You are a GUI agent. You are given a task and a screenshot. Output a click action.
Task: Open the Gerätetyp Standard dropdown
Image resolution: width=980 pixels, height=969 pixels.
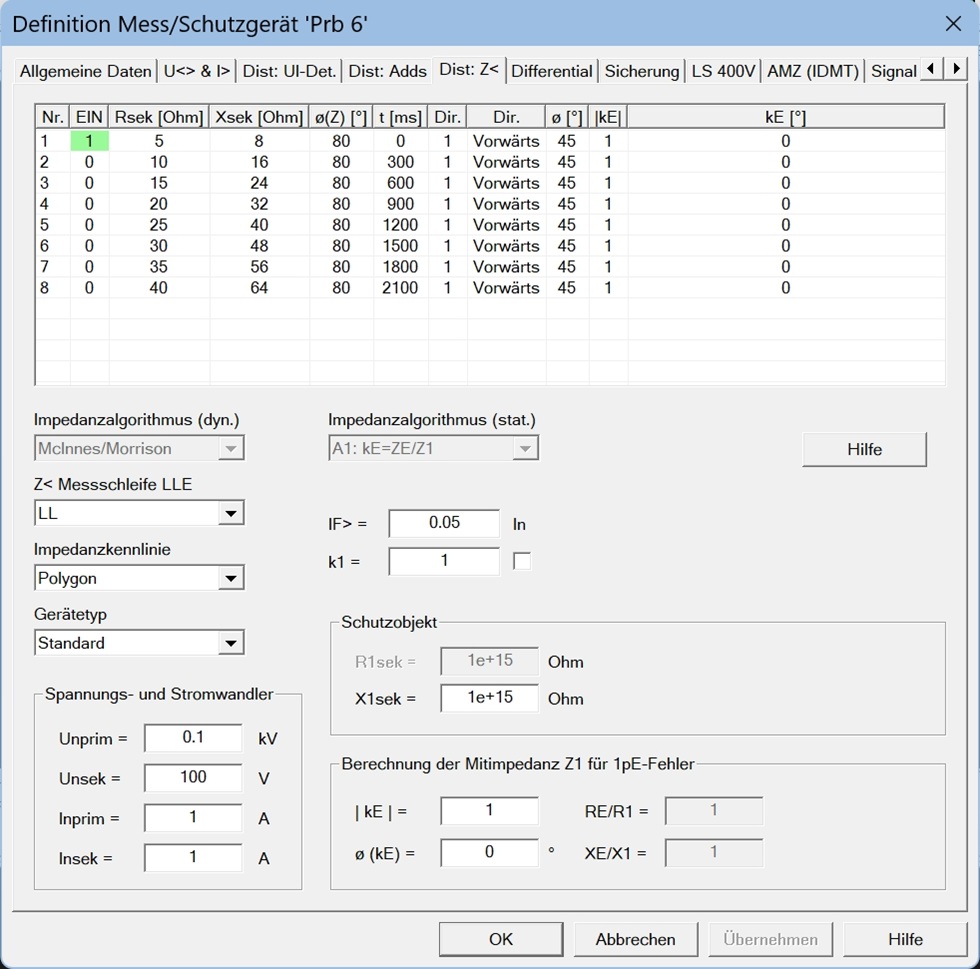(231, 644)
